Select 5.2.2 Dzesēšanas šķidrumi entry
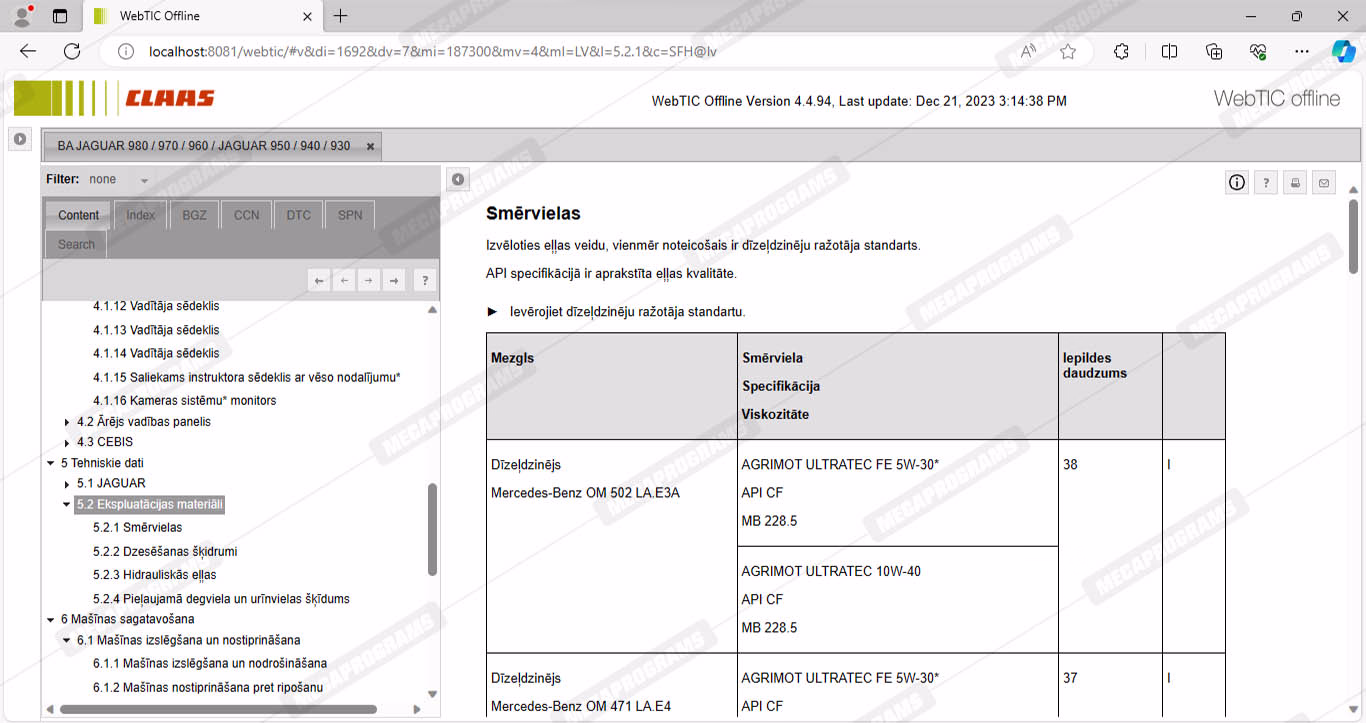Image resolution: width=1366 pixels, height=723 pixels. 164,551
